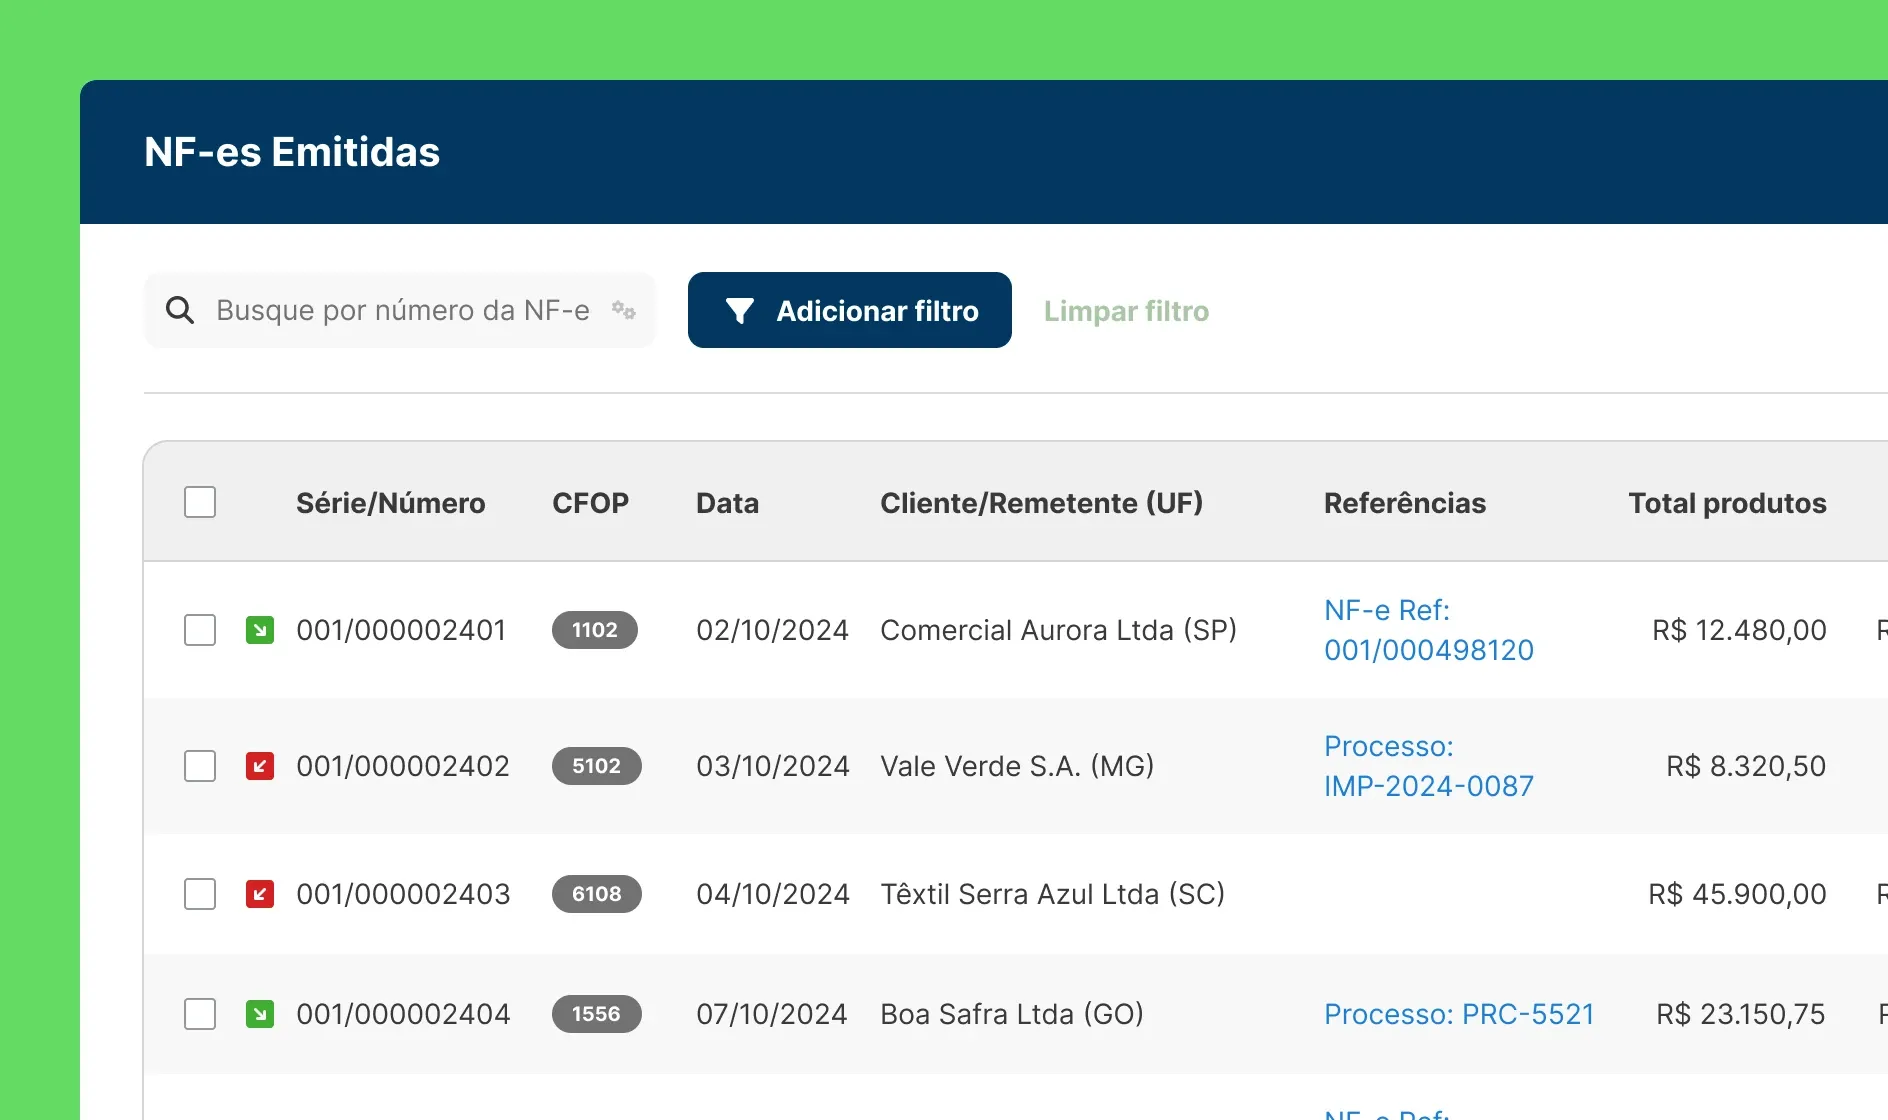Click client Comercial Aurora Ltda (SP)
Screen dimensions: 1888x1120
(x=1059, y=630)
